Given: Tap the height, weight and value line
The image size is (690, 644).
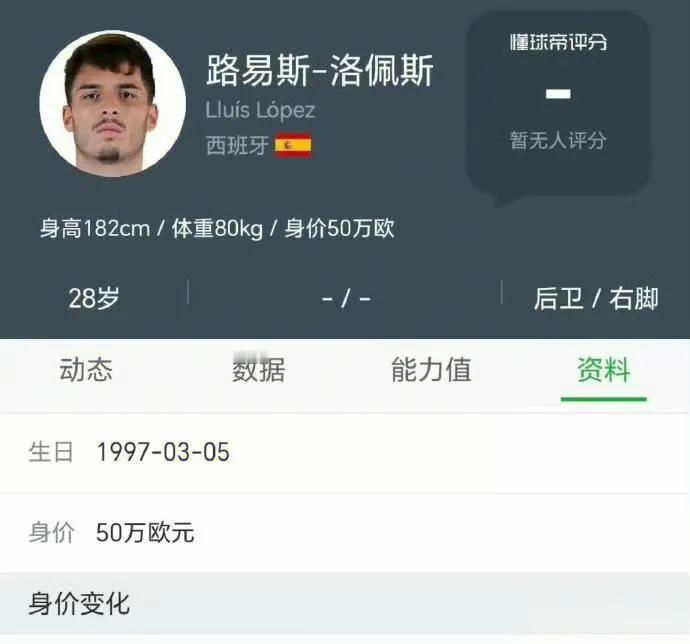Looking at the screenshot, I should coord(217,228).
